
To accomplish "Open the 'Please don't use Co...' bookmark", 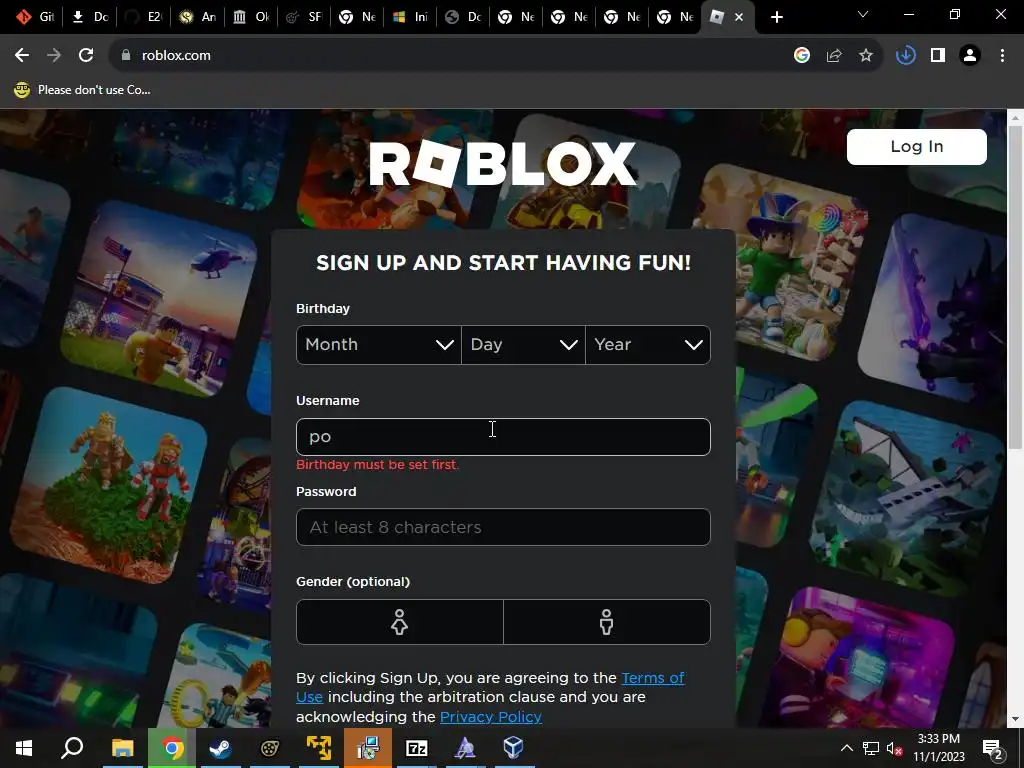I will [82, 90].
